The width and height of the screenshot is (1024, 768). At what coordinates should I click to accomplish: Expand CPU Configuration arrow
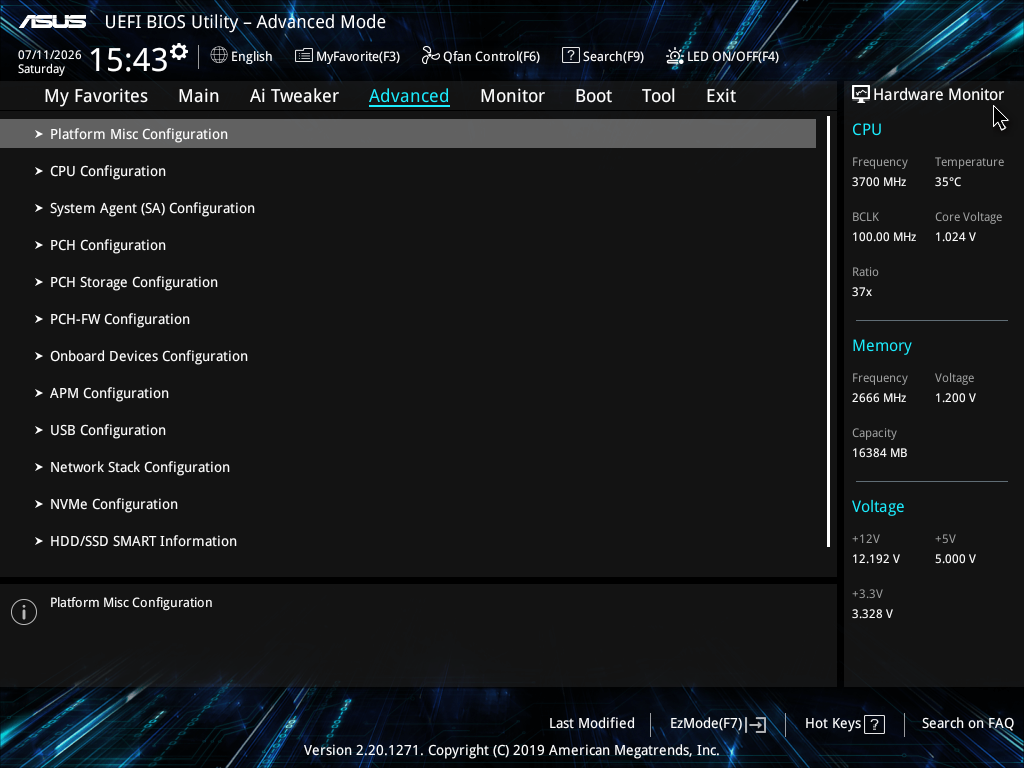(39, 171)
